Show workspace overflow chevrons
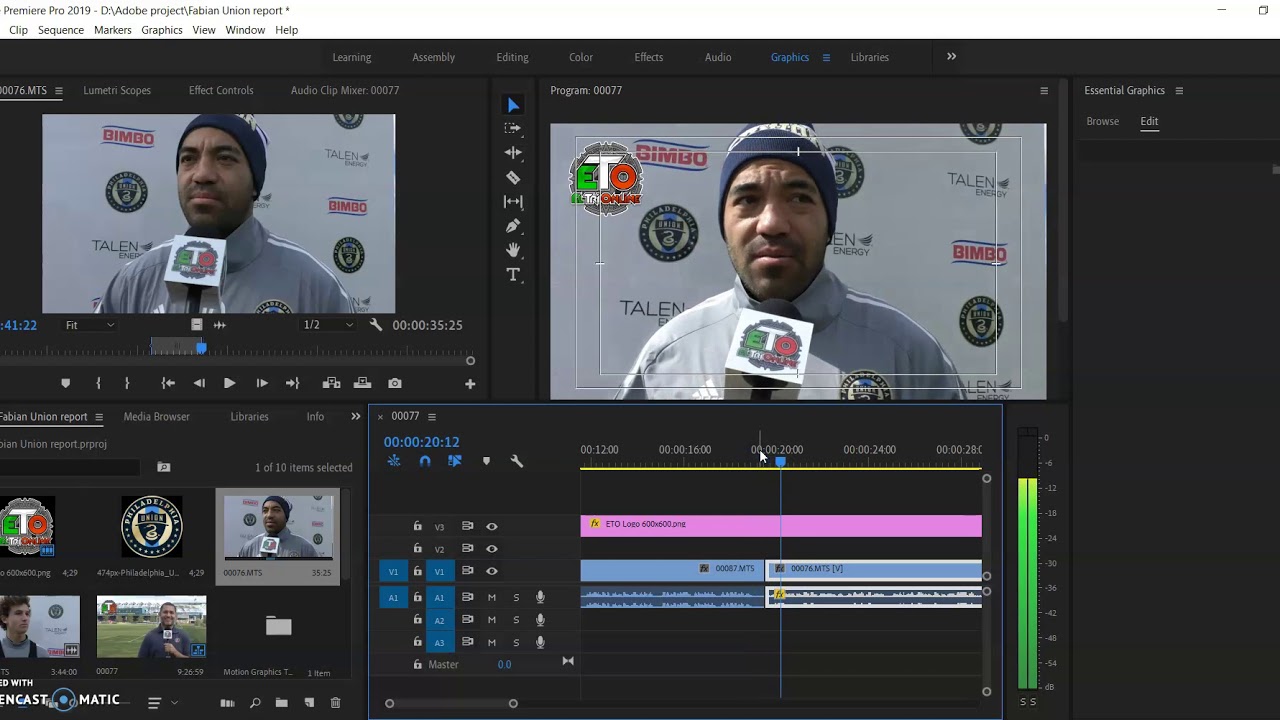Screen dimensions: 1280x720 [951, 56]
